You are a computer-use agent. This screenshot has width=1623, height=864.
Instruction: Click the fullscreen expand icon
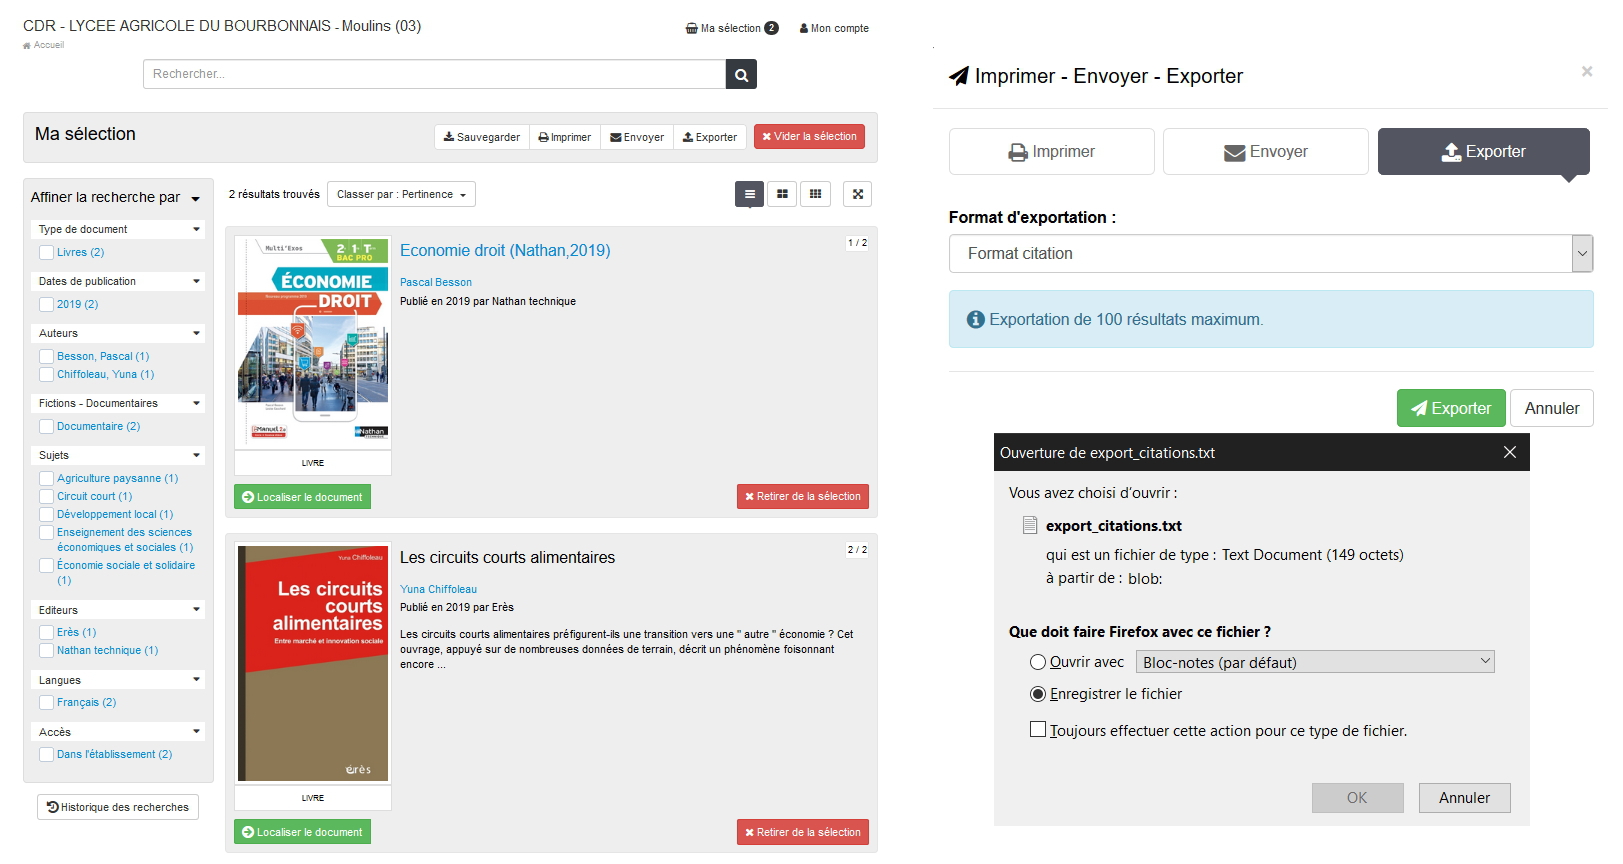[857, 194]
